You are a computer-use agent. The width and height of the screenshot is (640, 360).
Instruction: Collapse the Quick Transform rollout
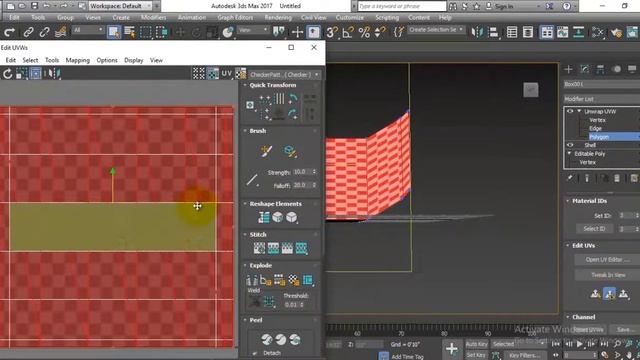click(x=245, y=85)
